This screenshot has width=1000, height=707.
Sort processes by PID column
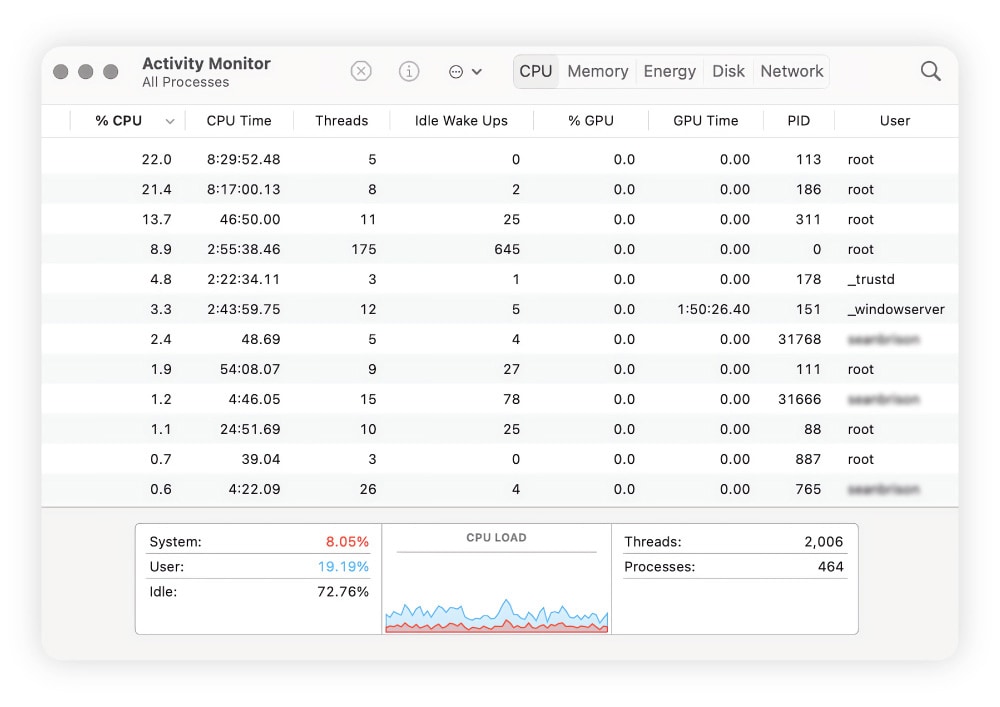[x=798, y=120]
